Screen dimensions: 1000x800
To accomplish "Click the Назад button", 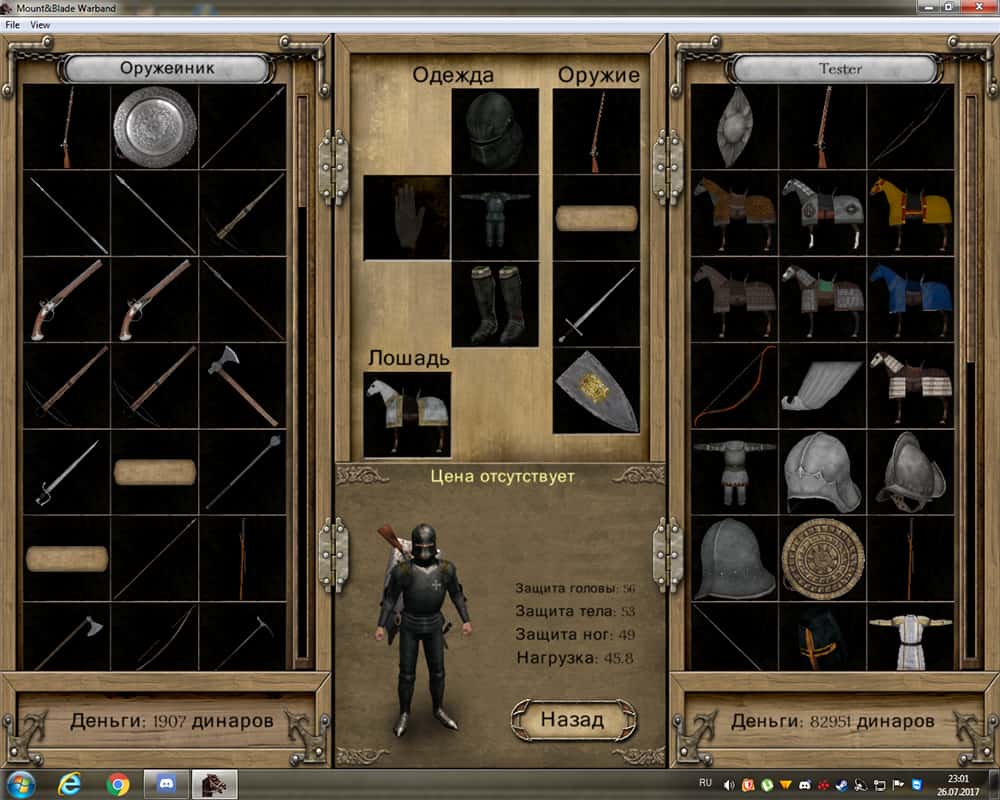I will pyautogui.click(x=573, y=718).
